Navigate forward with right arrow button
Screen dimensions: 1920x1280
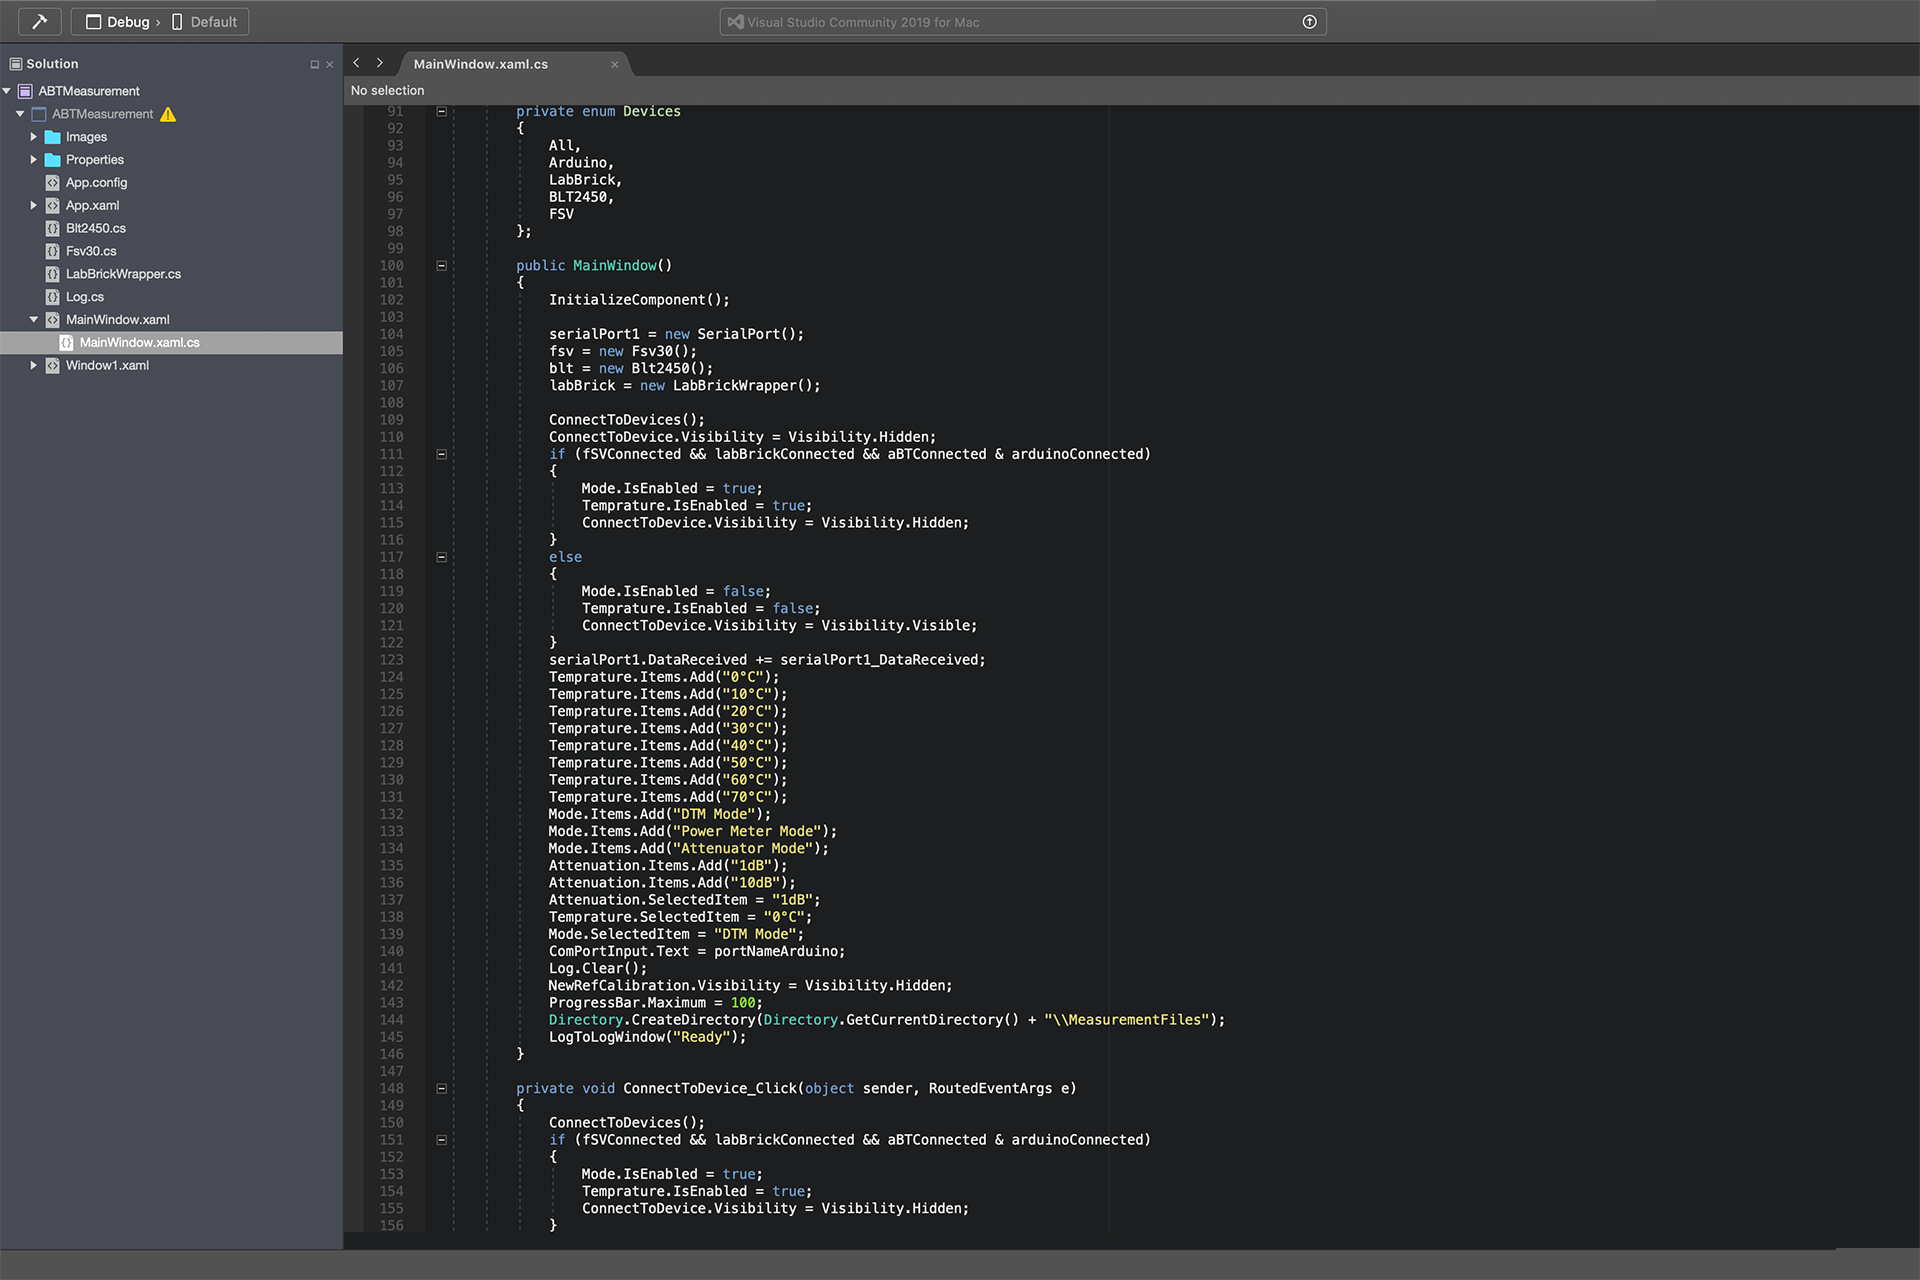click(x=380, y=63)
